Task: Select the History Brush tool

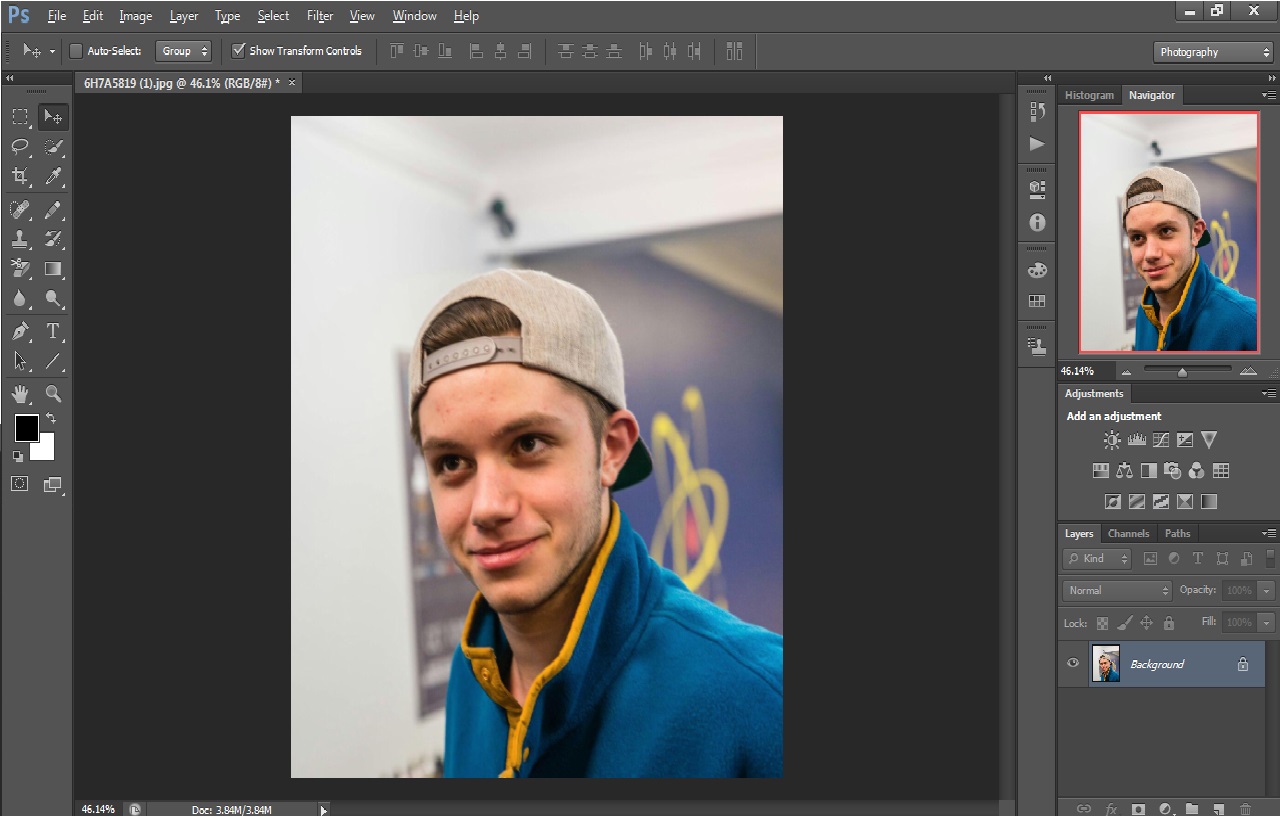Action: pyautogui.click(x=54, y=239)
